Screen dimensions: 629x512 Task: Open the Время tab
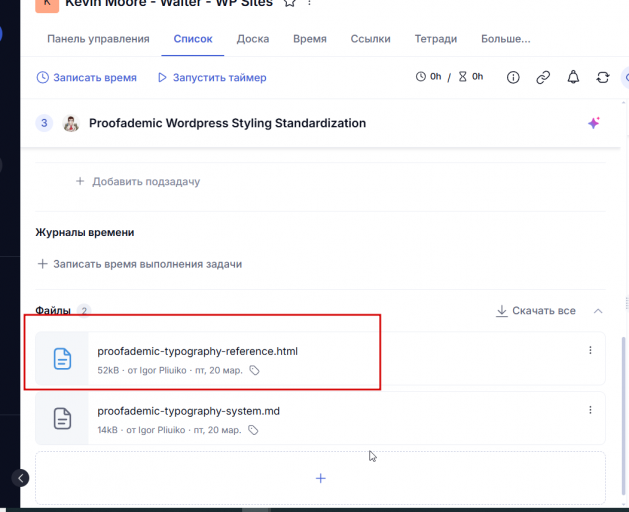click(310, 39)
